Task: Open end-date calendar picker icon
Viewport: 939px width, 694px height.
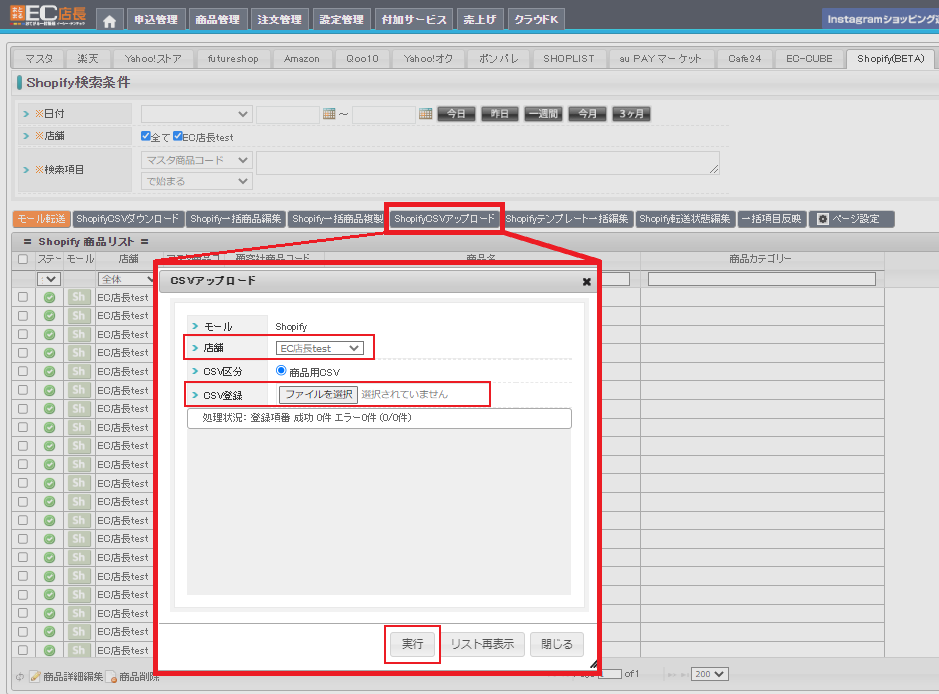Action: point(425,114)
